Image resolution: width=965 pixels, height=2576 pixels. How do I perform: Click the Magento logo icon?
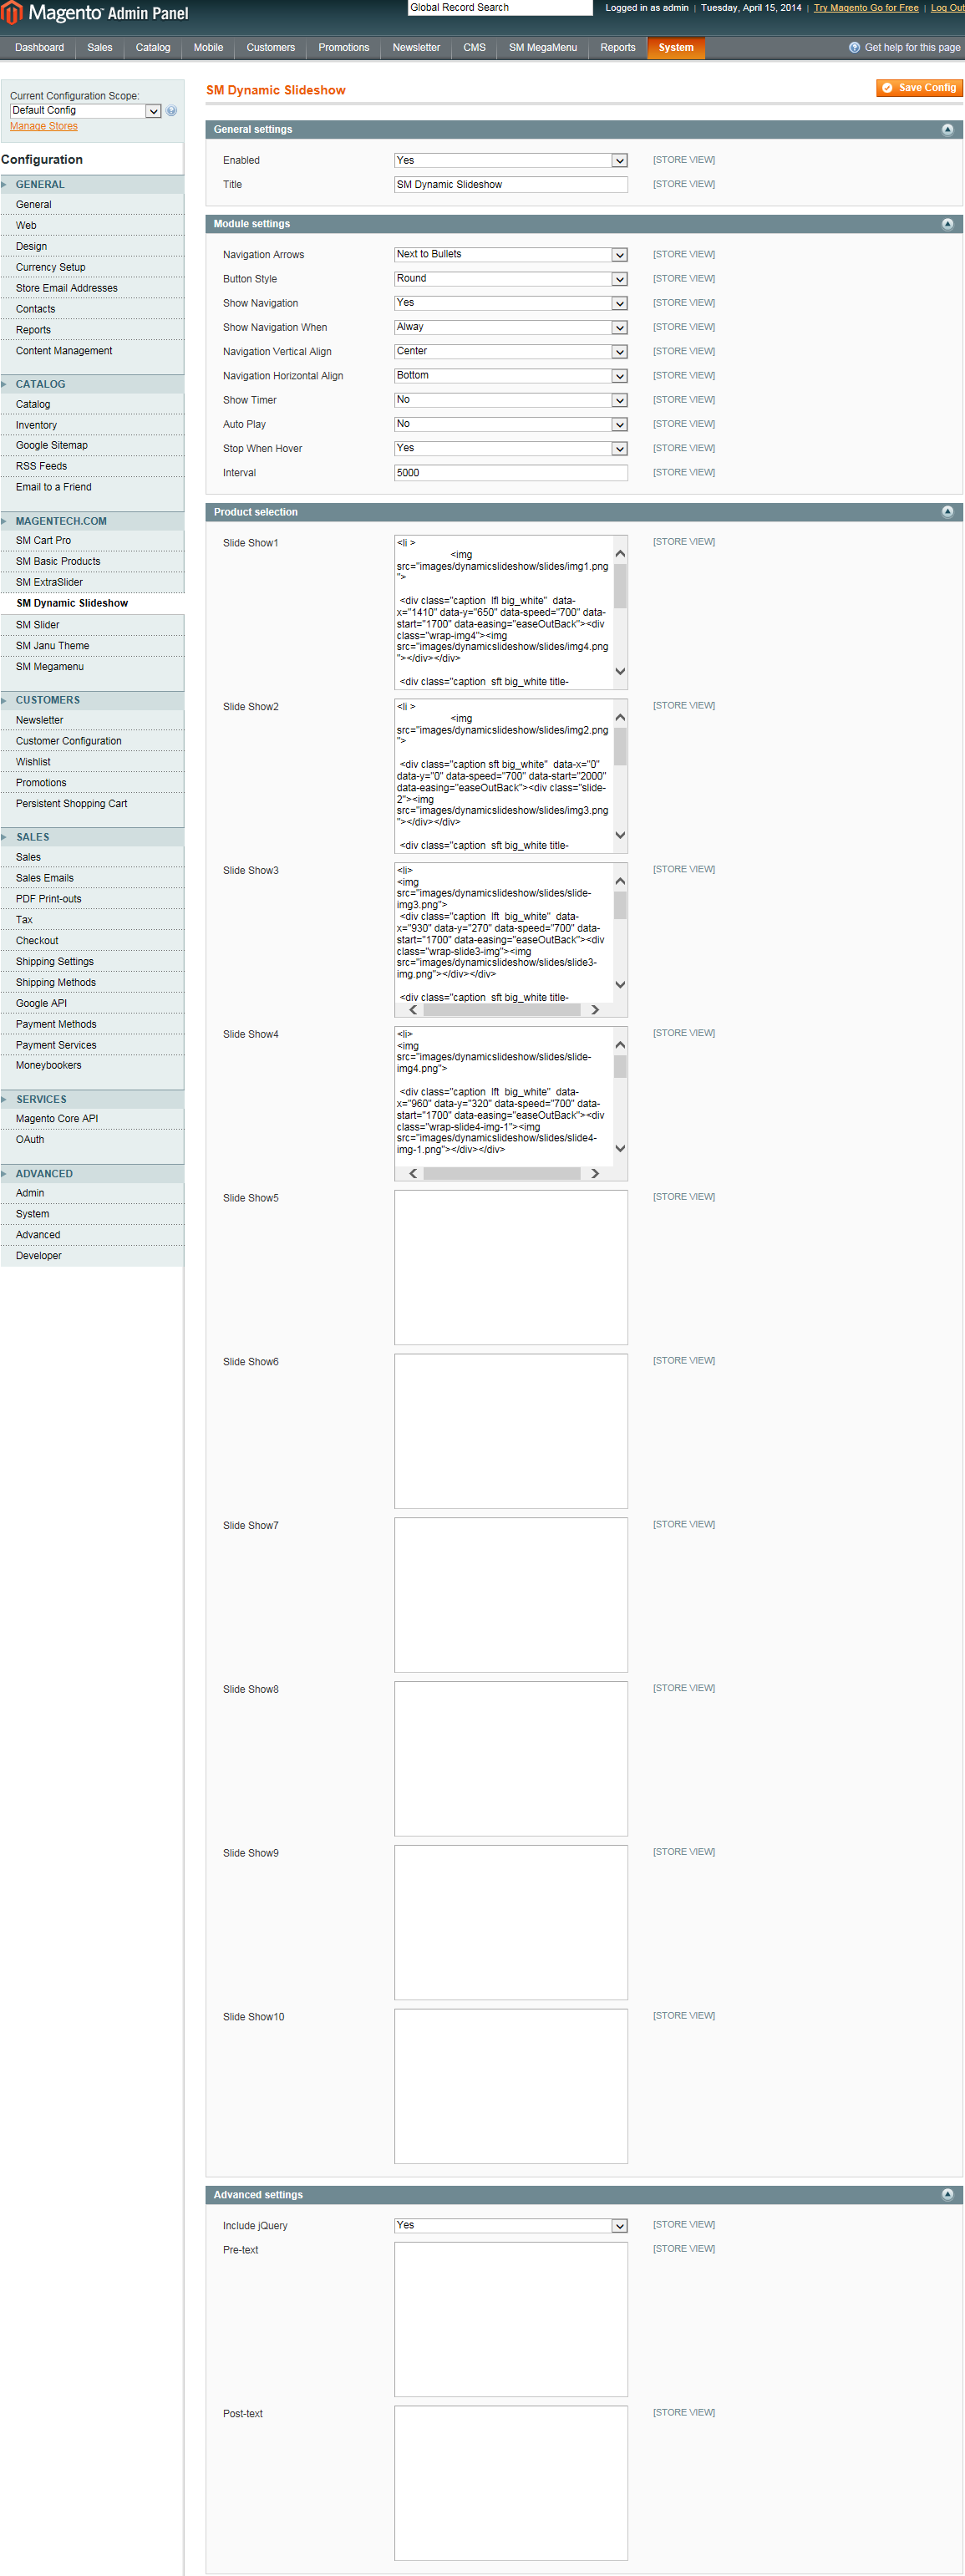pyautogui.click(x=11, y=13)
